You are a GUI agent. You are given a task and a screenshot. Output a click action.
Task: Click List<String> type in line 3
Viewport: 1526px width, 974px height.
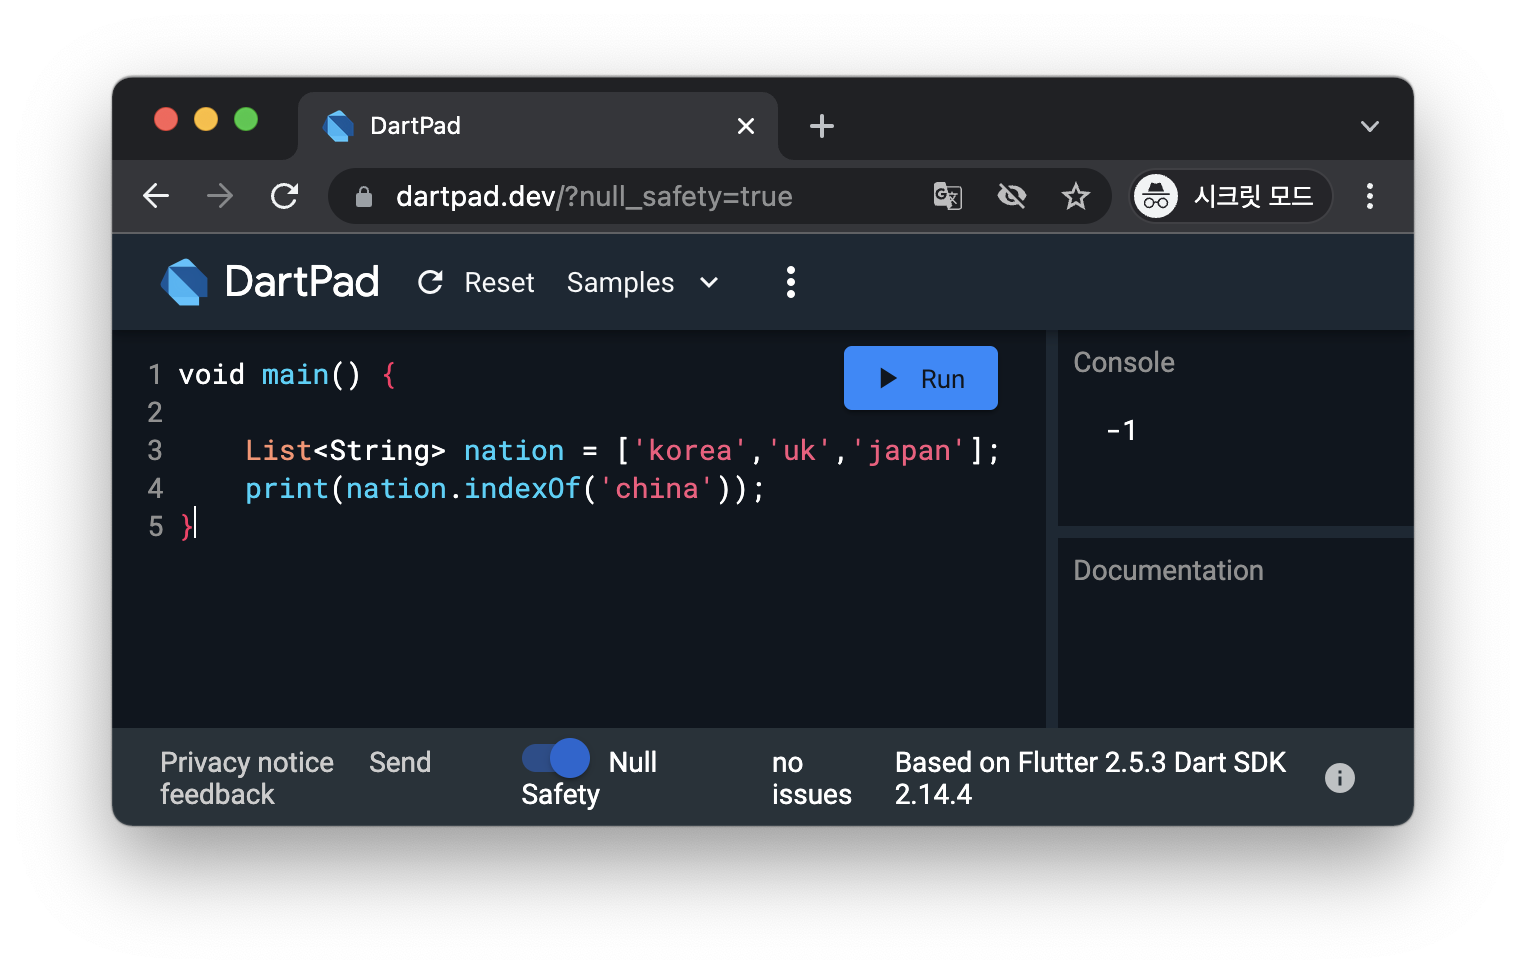[x=345, y=450]
